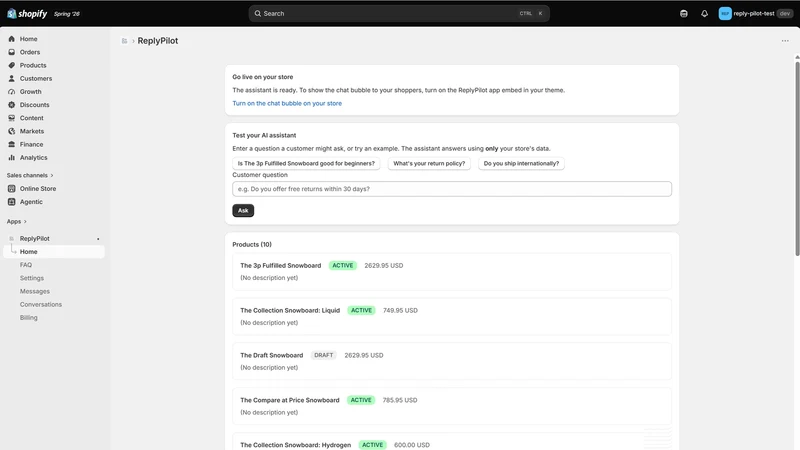Click the Customers person icon

(12, 79)
